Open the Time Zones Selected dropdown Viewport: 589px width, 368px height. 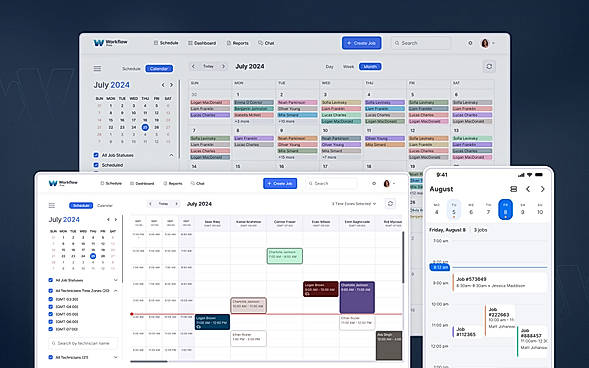(x=354, y=204)
